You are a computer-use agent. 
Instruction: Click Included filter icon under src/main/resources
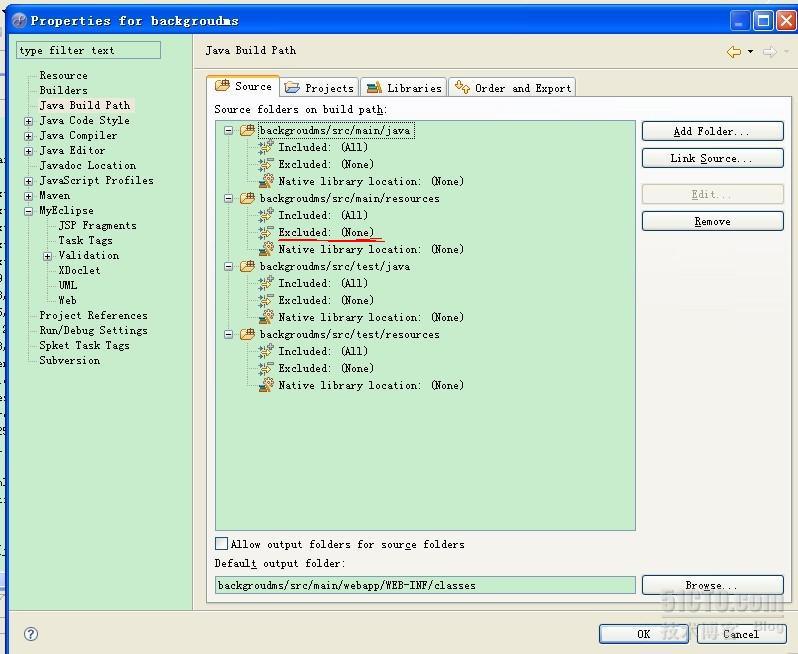(266, 215)
